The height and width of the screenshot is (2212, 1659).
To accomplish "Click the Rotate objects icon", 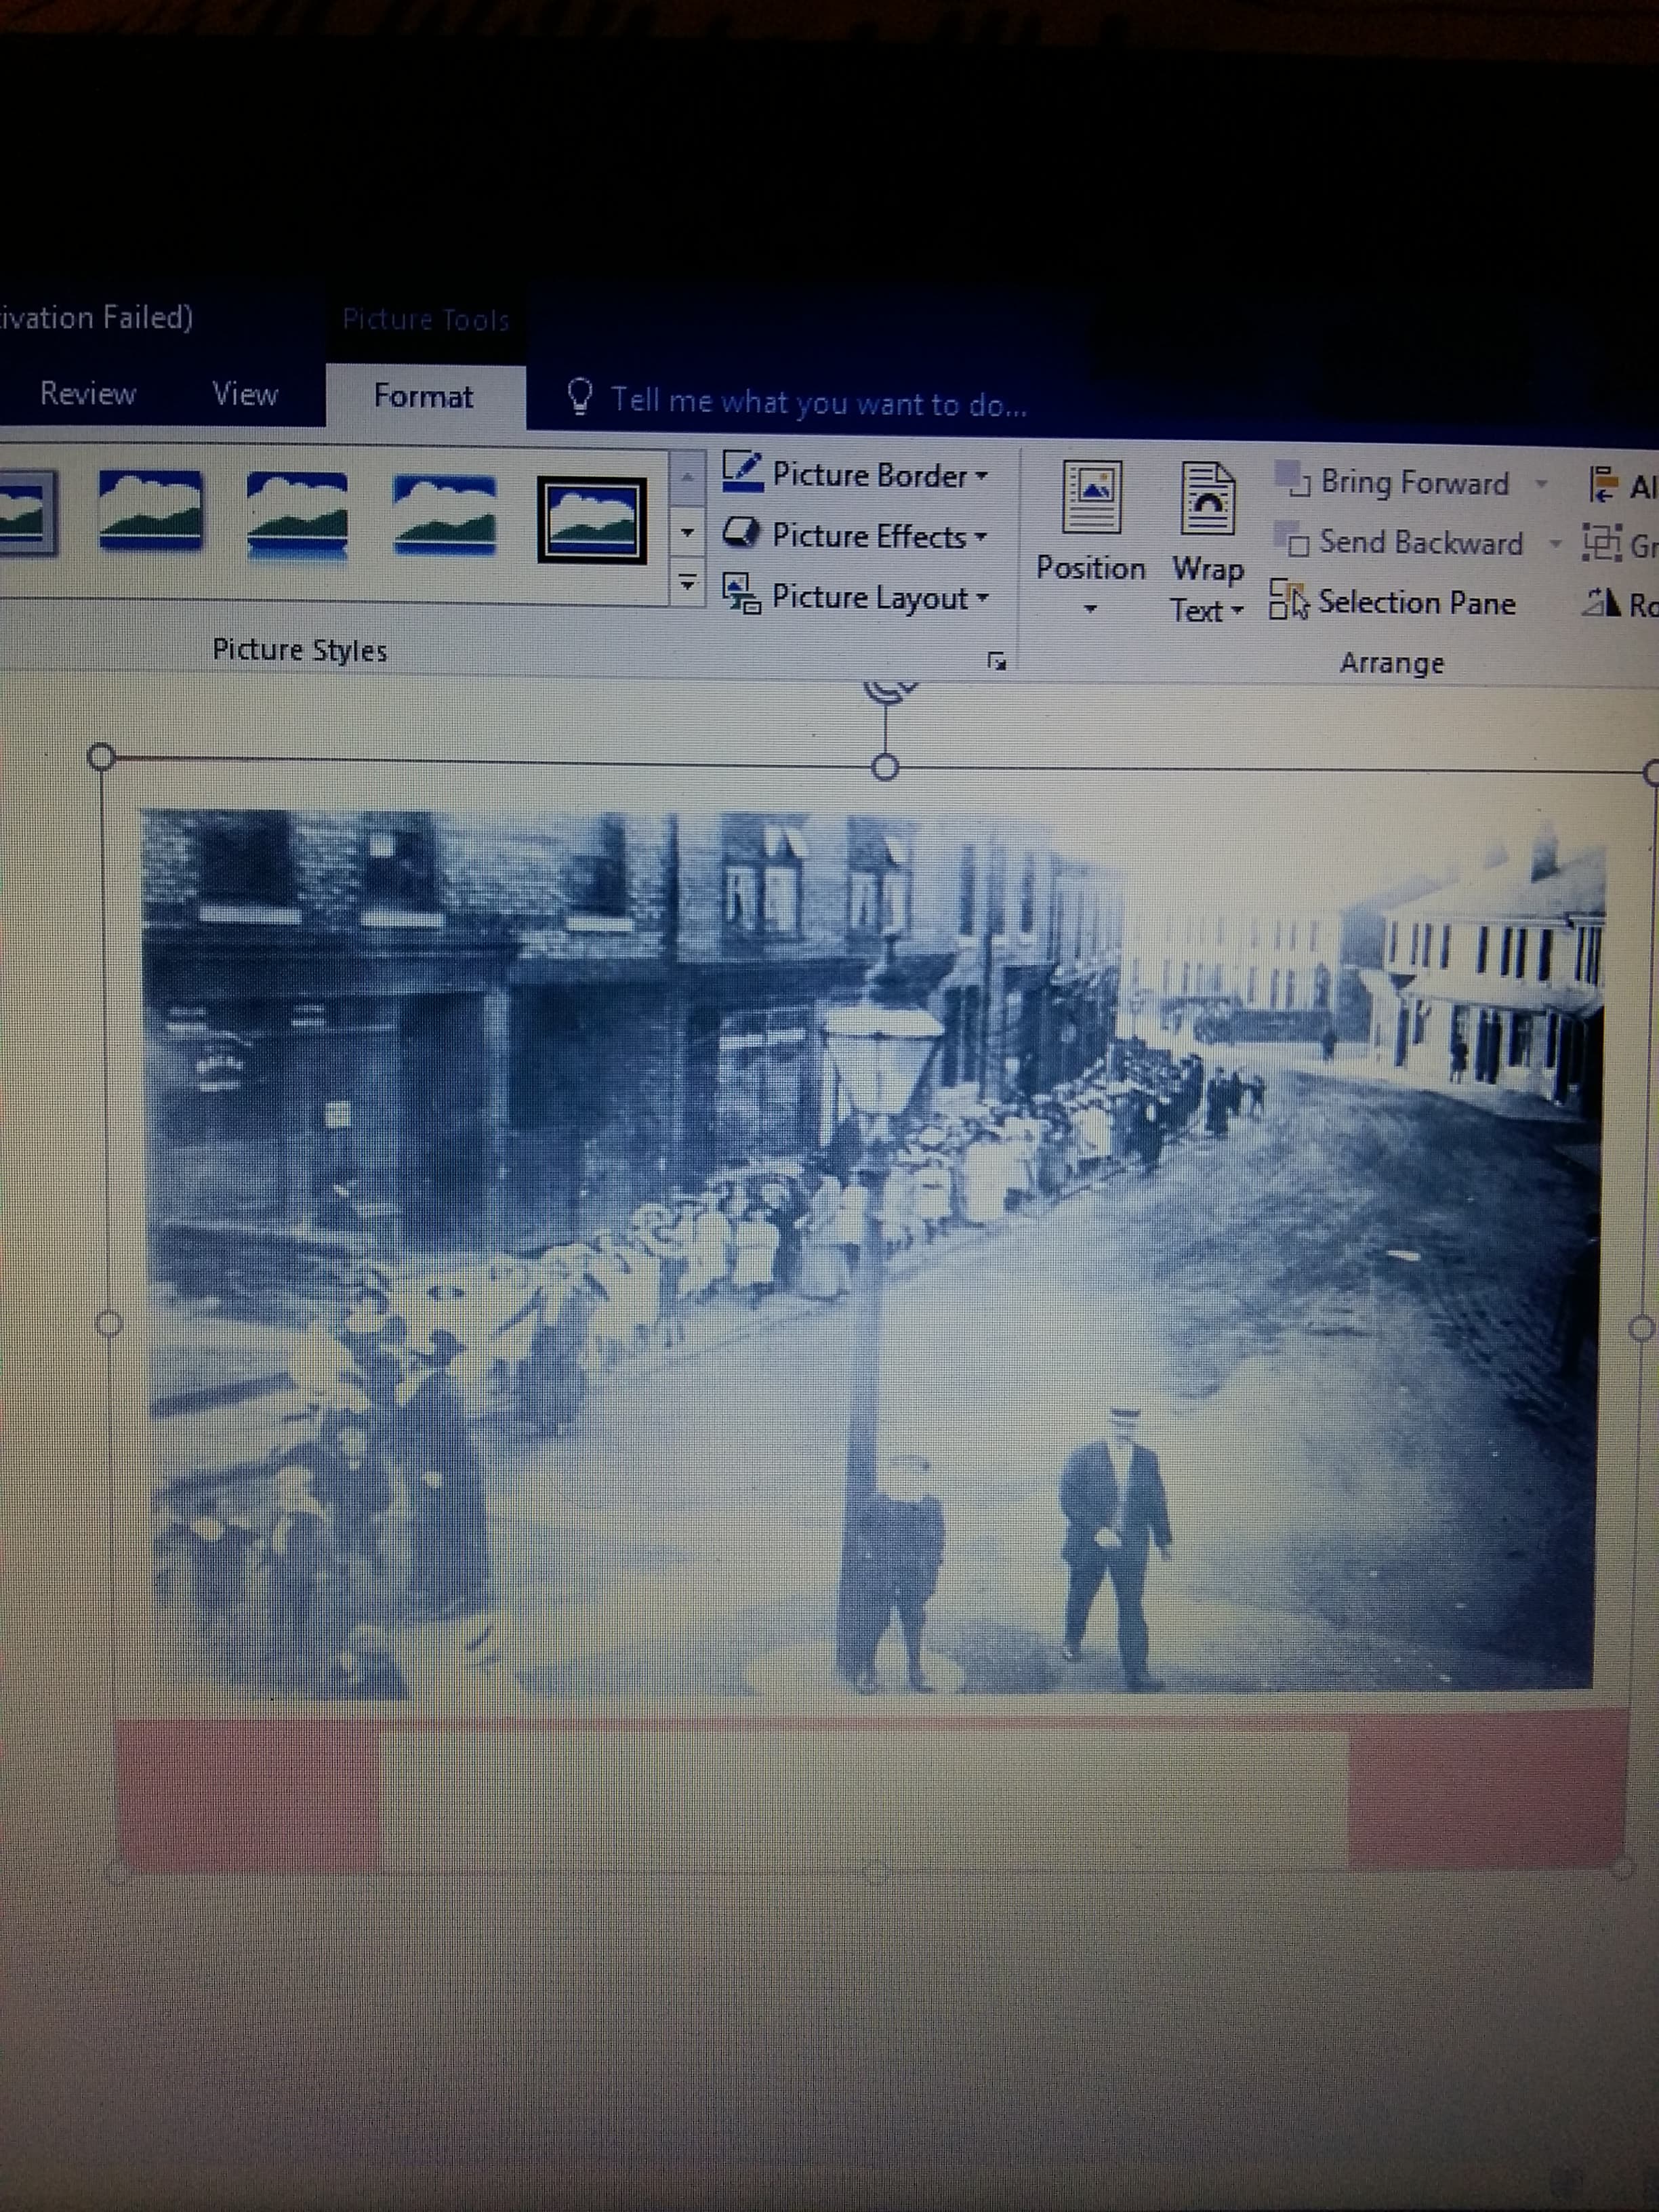I will pyautogui.click(x=1602, y=602).
